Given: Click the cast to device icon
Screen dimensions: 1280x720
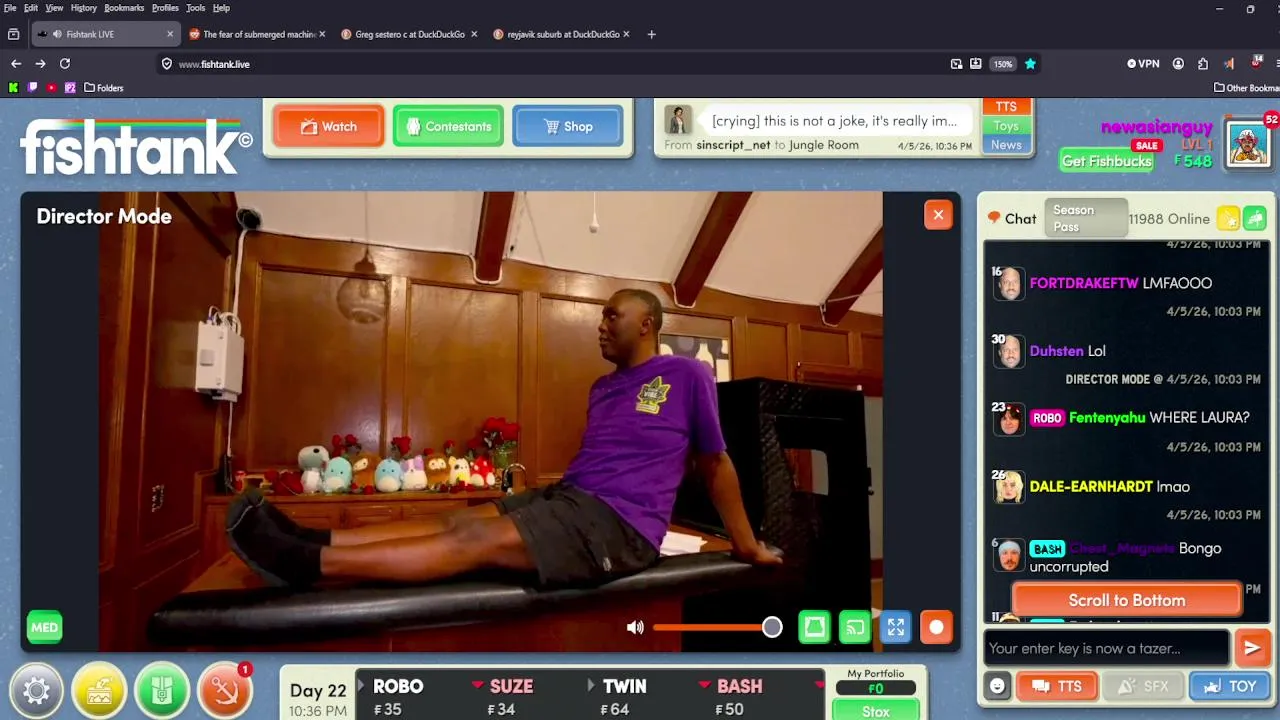Looking at the screenshot, I should (x=855, y=627).
